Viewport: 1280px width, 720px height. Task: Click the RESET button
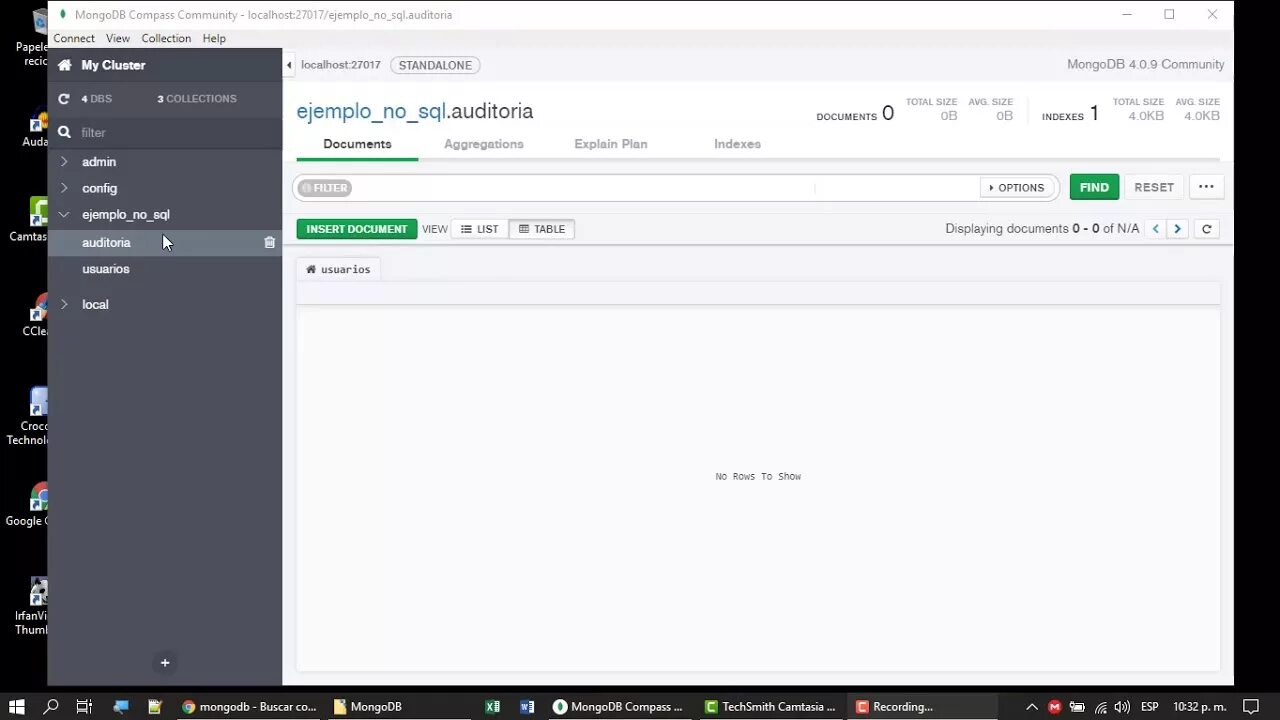coord(1154,187)
